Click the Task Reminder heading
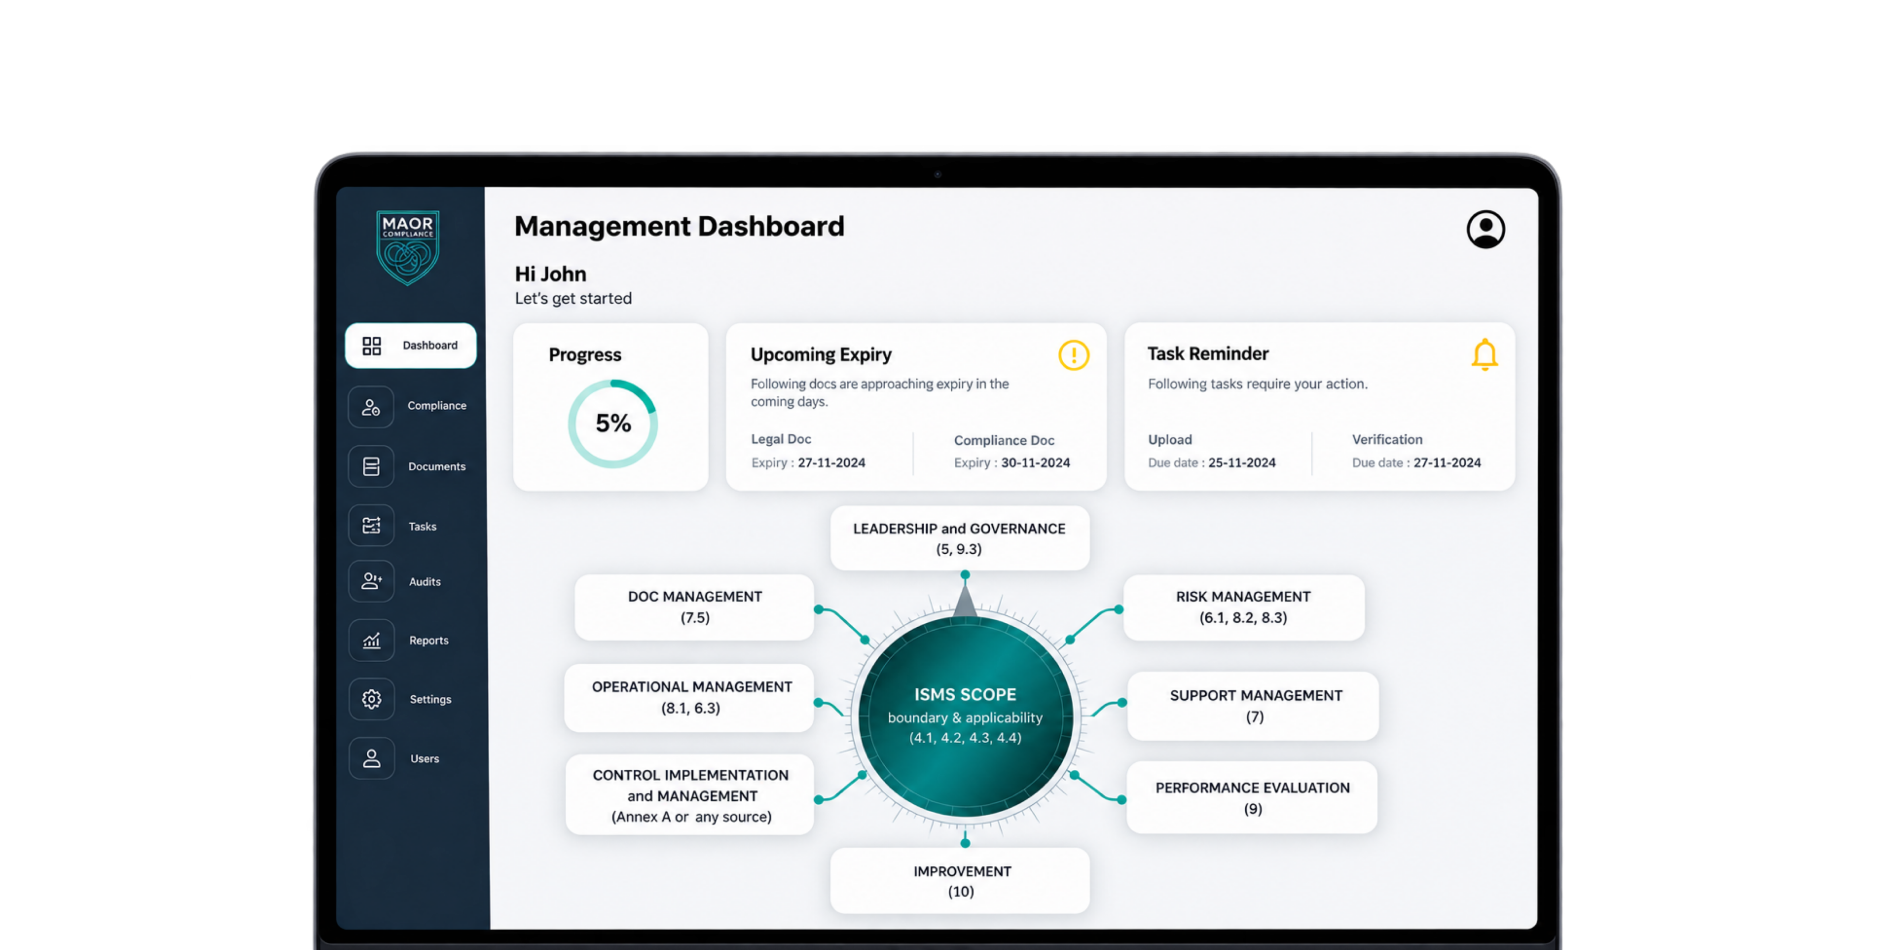Screen dimensions: 1880x950 click(1208, 354)
